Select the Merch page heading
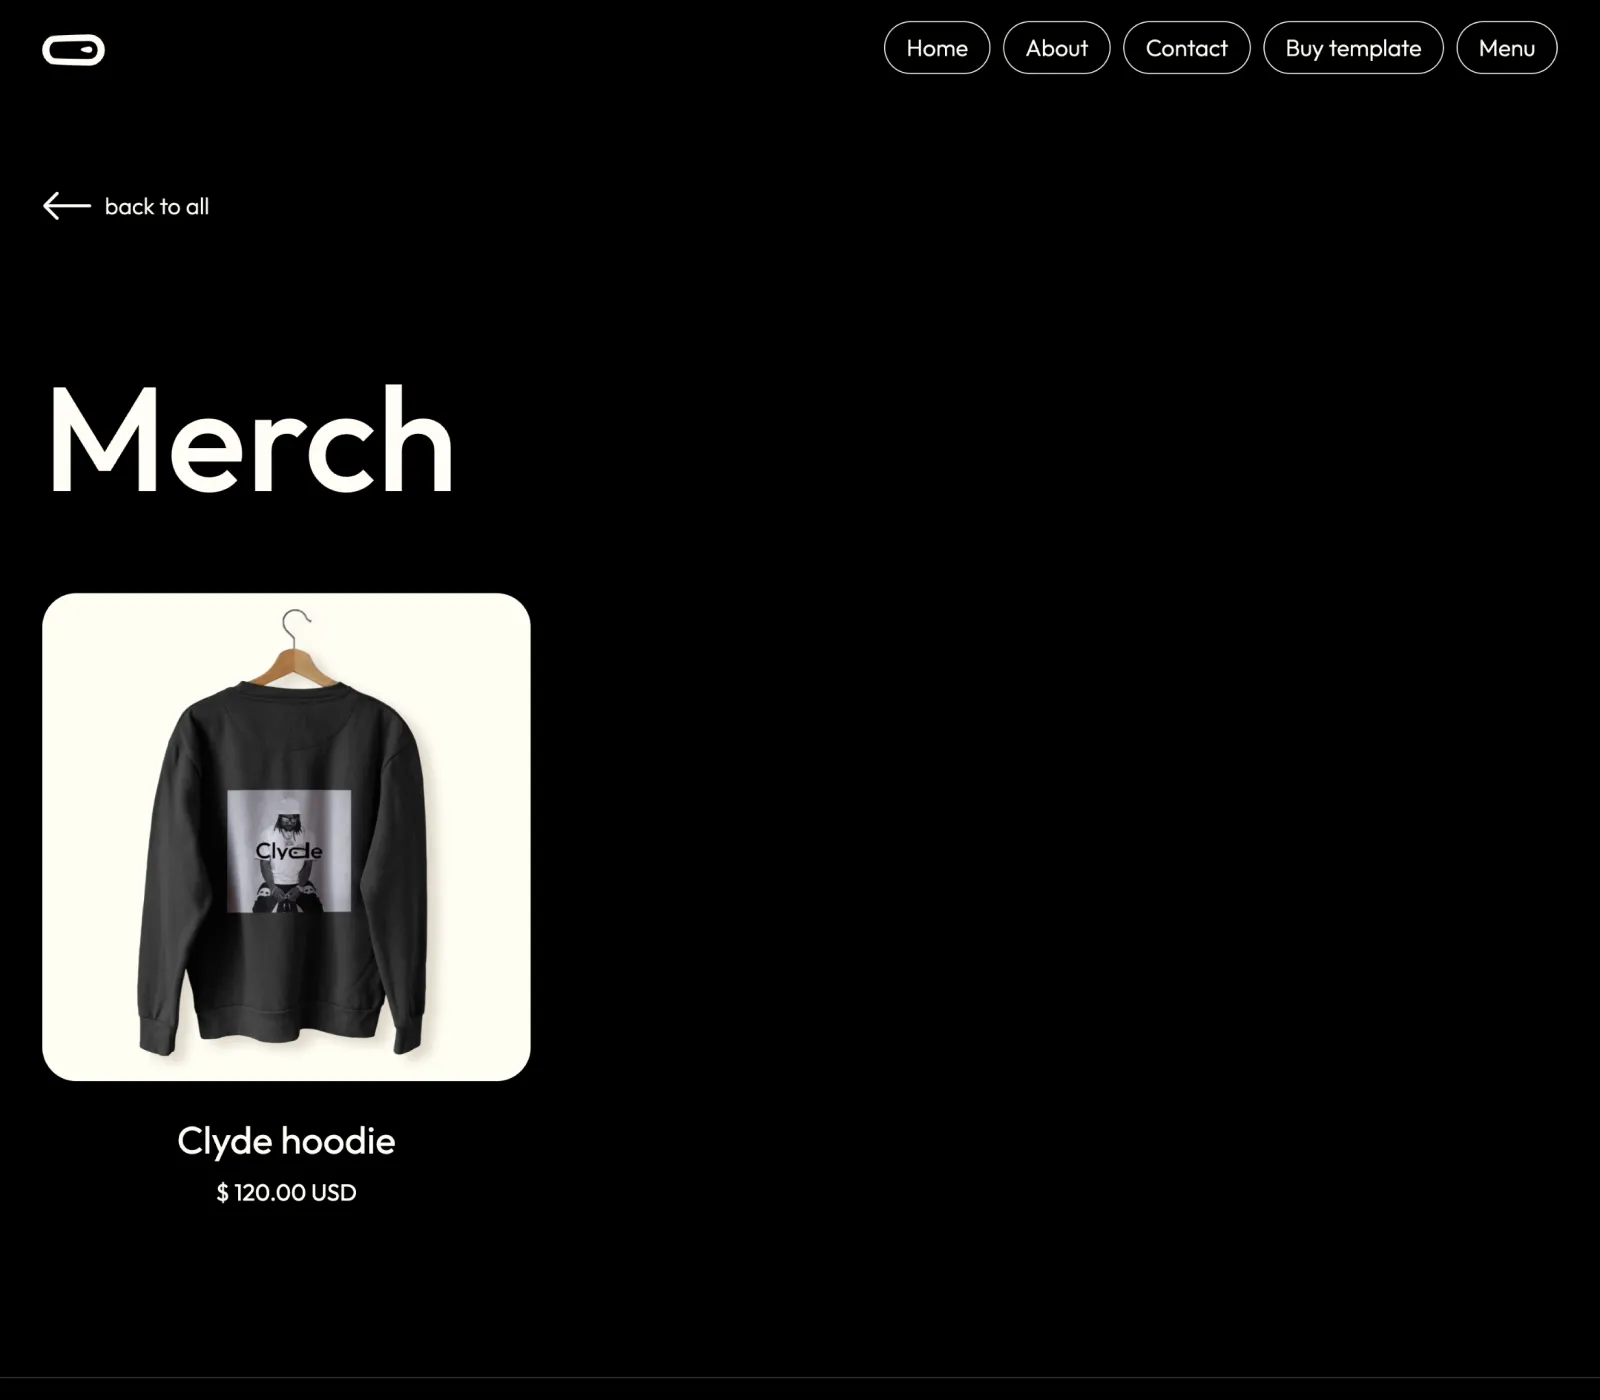 pyautogui.click(x=250, y=440)
